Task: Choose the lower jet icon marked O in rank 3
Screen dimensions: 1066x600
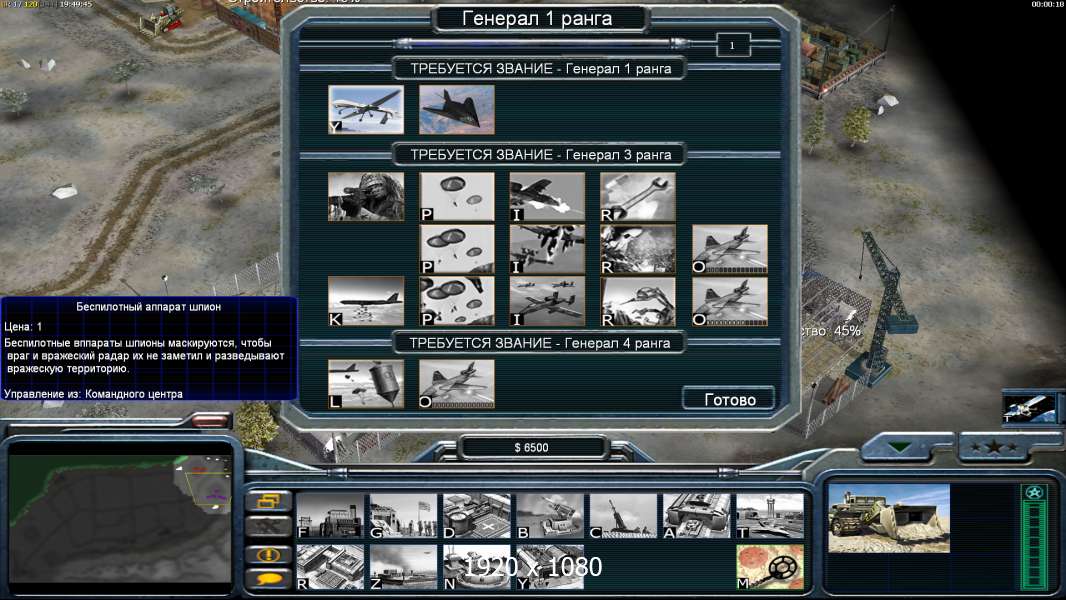Action: 730,301
